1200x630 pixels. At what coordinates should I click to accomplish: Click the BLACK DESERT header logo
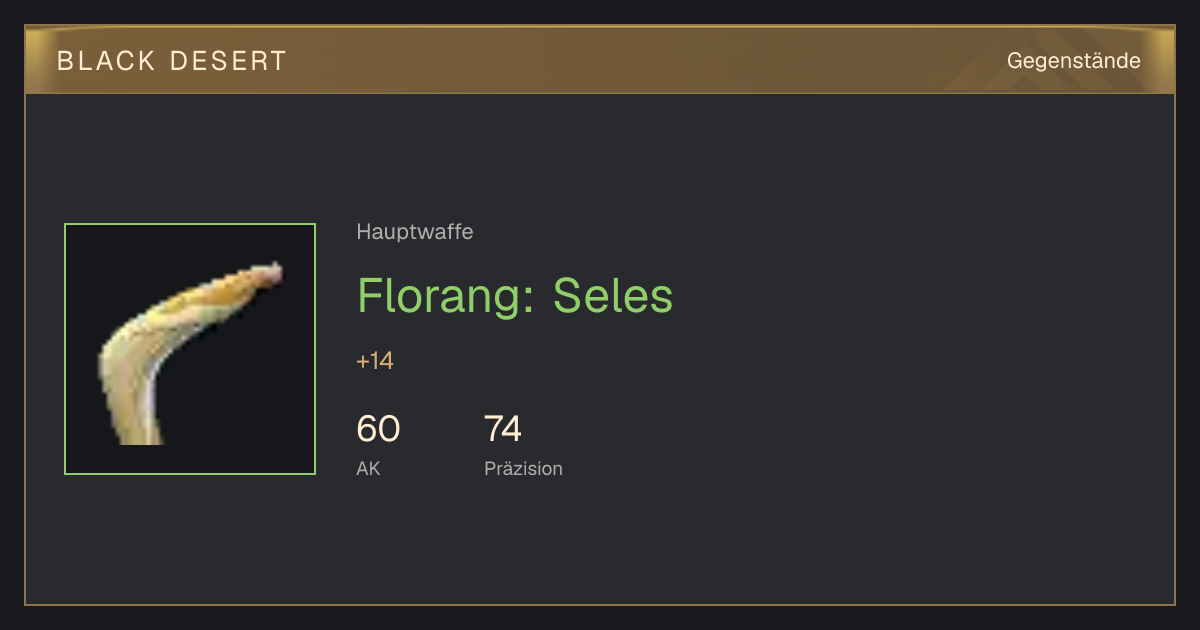coord(172,61)
